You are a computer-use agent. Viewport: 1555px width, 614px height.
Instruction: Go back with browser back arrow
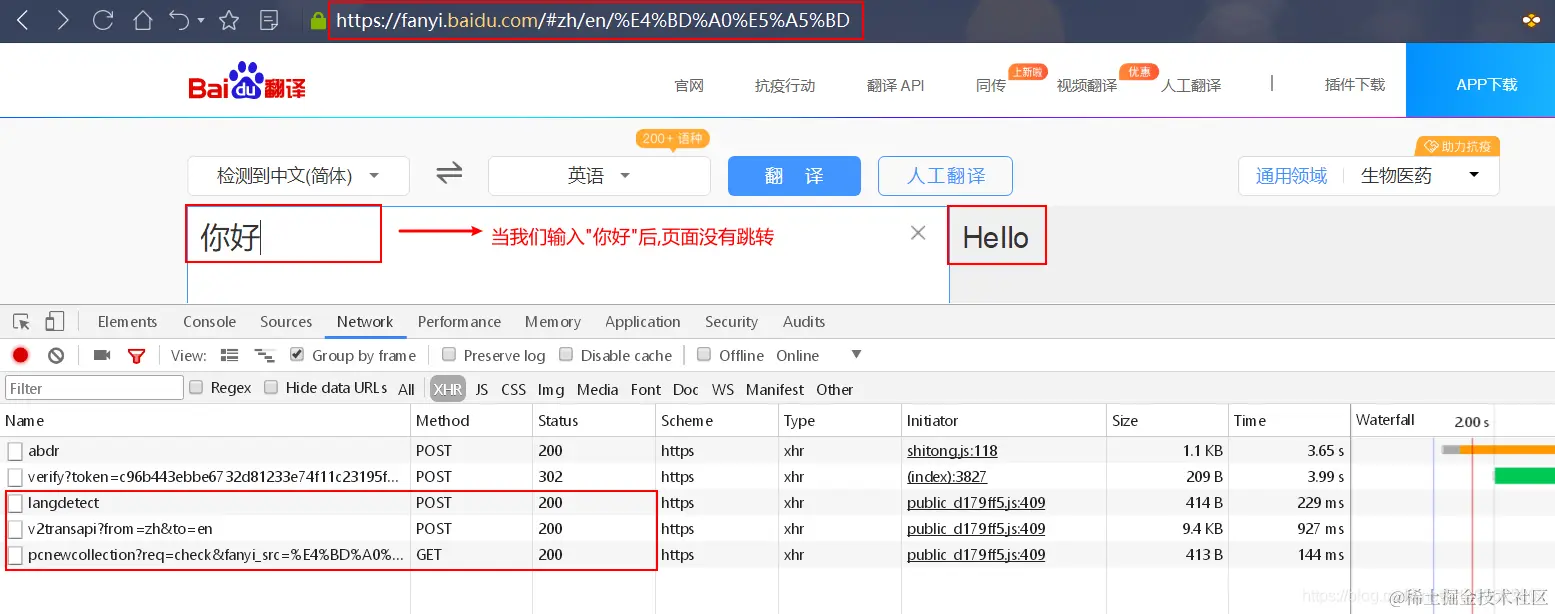coord(23,20)
